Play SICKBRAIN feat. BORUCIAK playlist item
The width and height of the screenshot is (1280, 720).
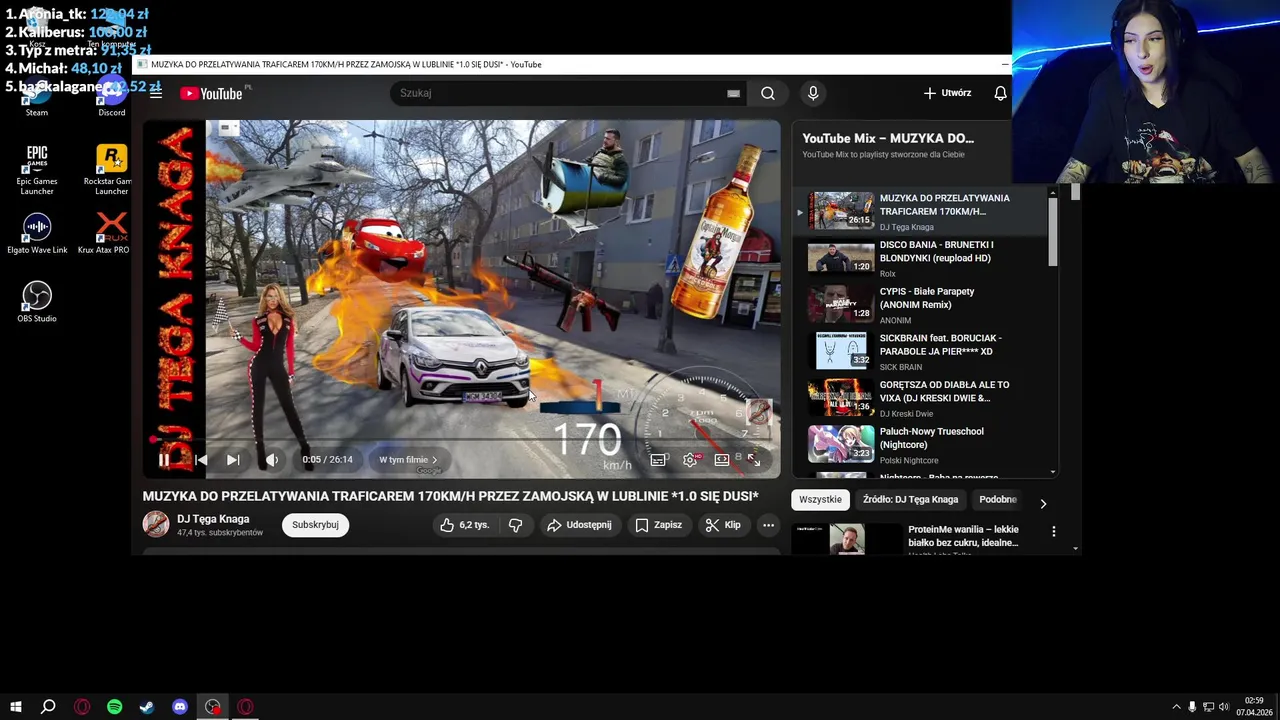(x=920, y=351)
